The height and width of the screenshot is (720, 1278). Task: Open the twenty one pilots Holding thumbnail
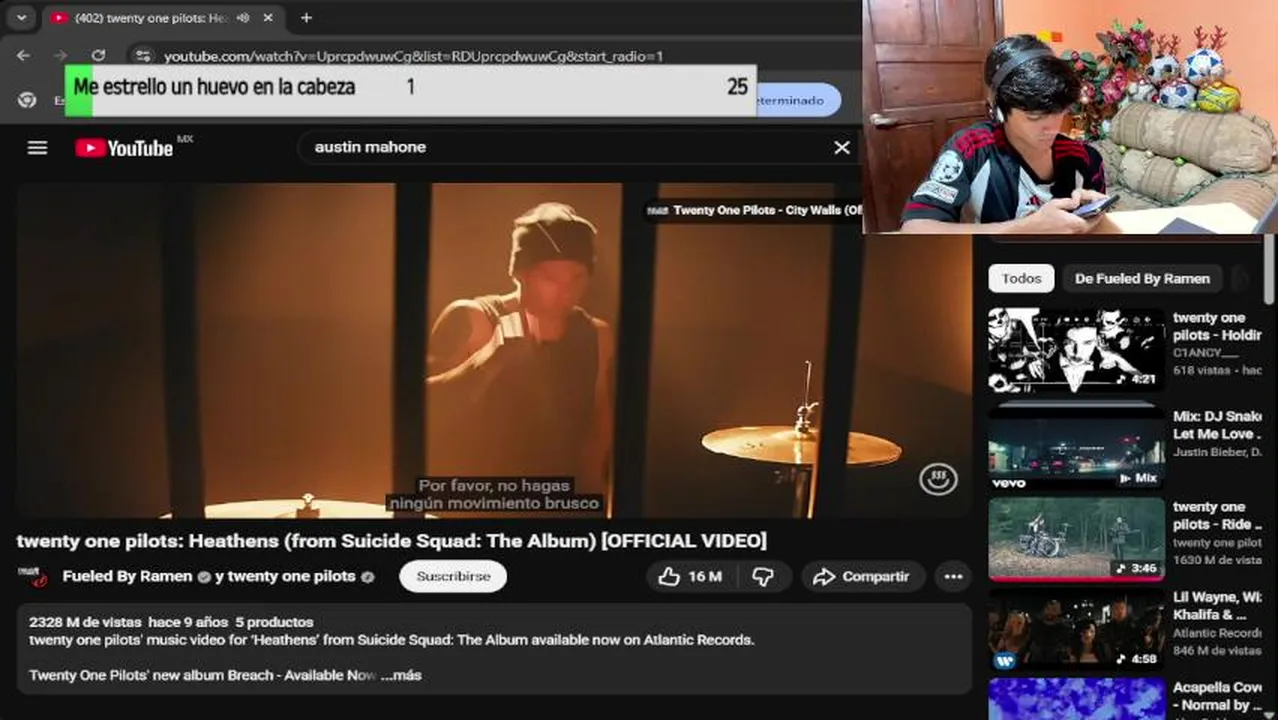pos(1076,350)
